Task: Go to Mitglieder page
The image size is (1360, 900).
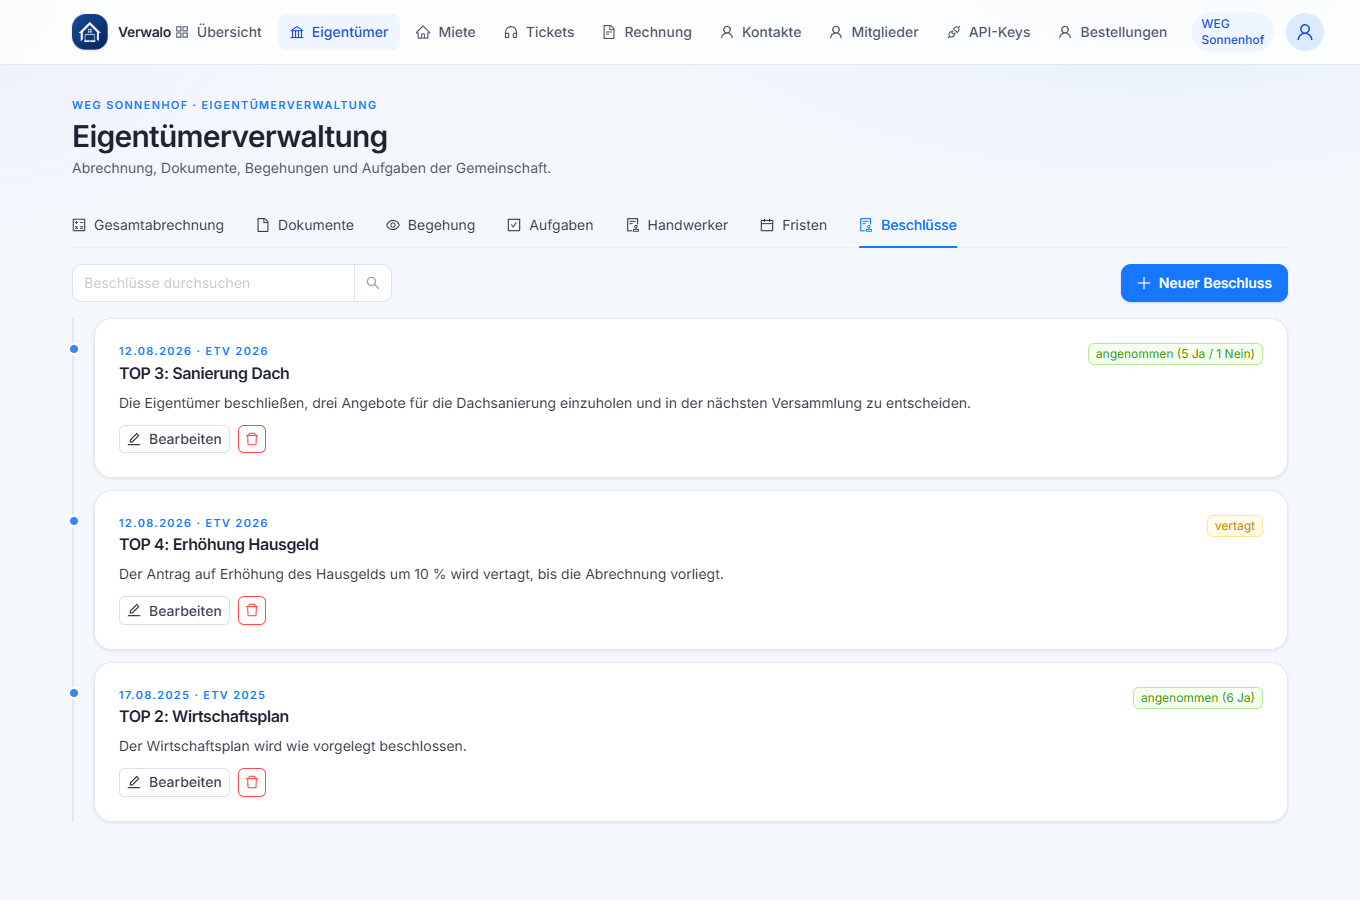Action: pyautogui.click(x=874, y=32)
